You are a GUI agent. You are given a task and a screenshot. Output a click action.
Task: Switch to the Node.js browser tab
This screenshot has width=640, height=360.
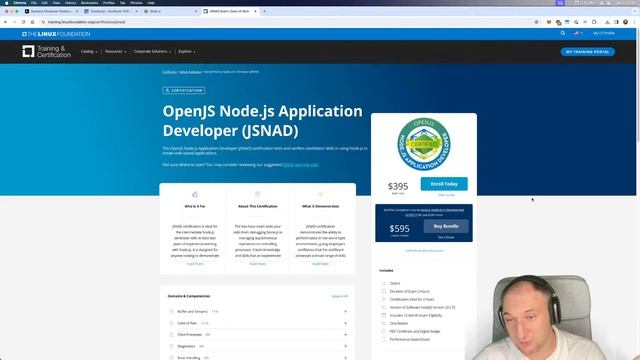170,11
